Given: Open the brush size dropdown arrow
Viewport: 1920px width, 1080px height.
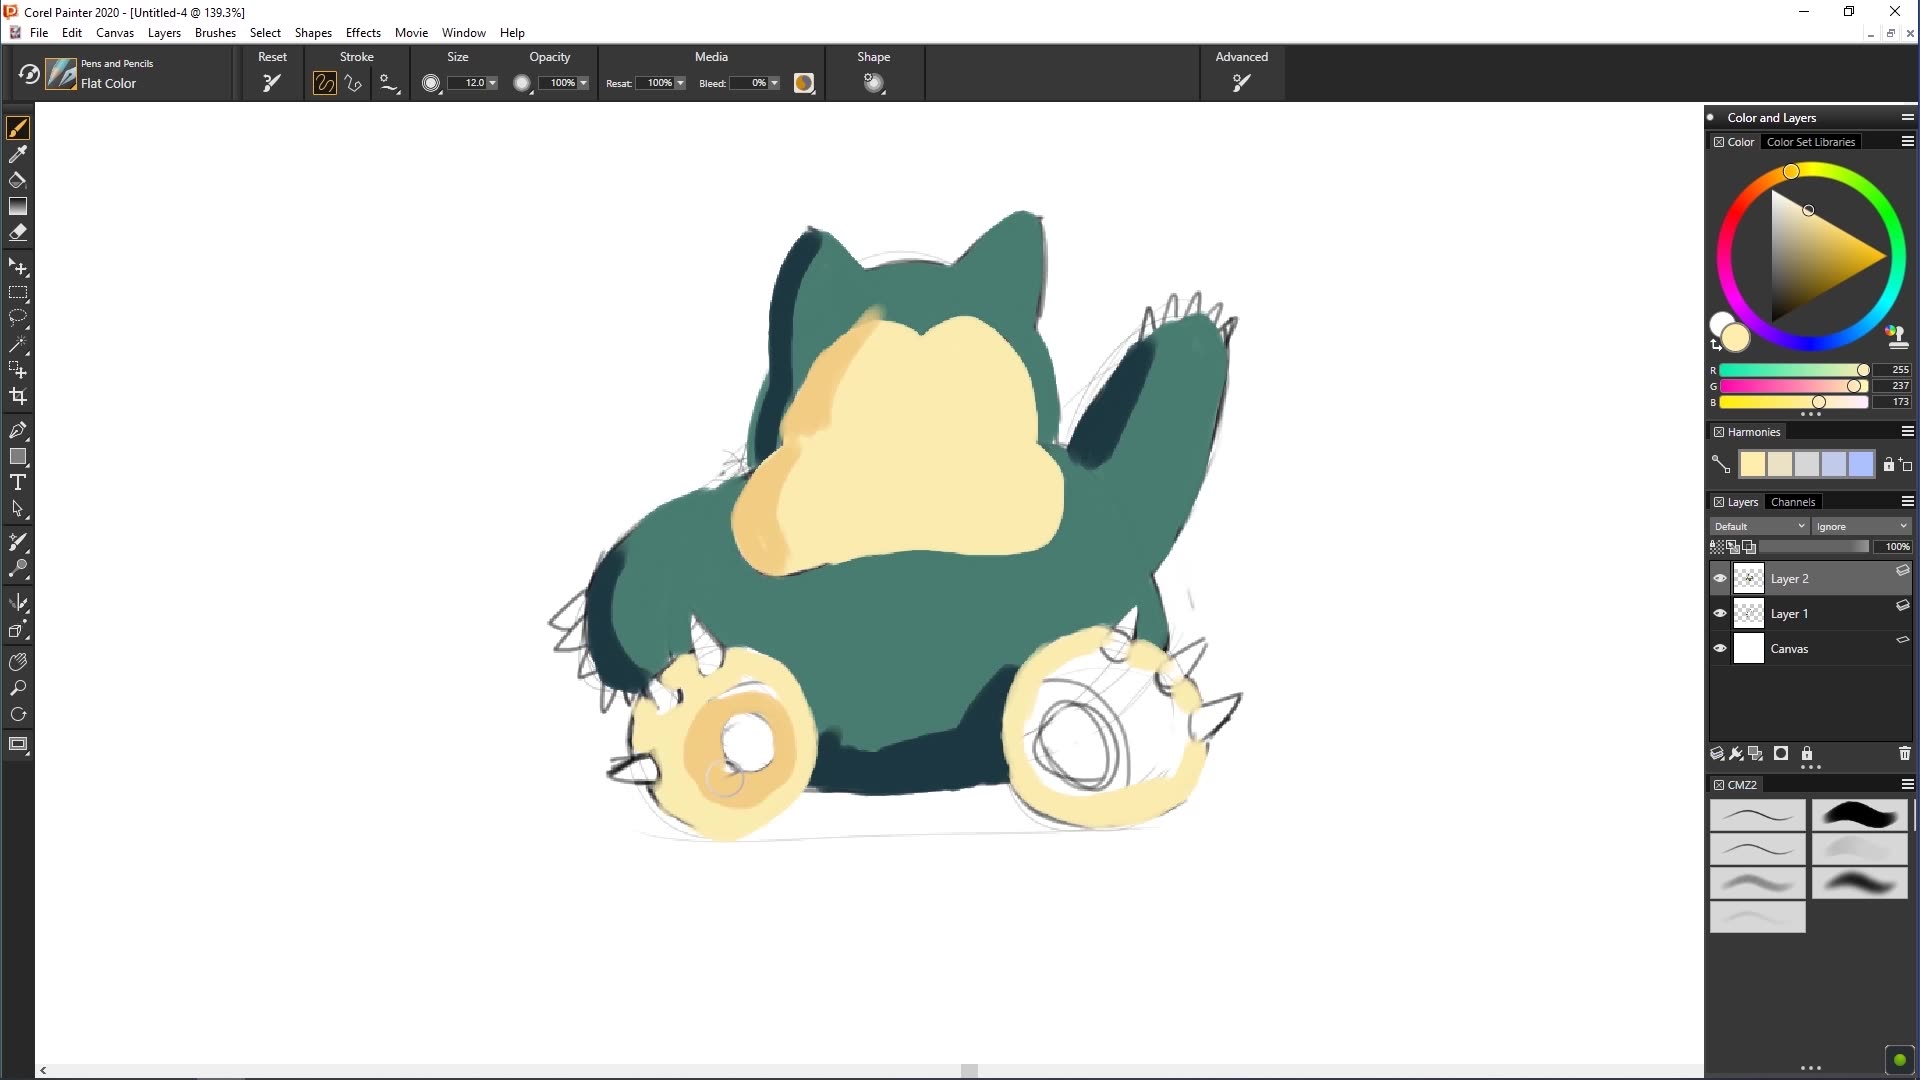Looking at the screenshot, I should 493,83.
